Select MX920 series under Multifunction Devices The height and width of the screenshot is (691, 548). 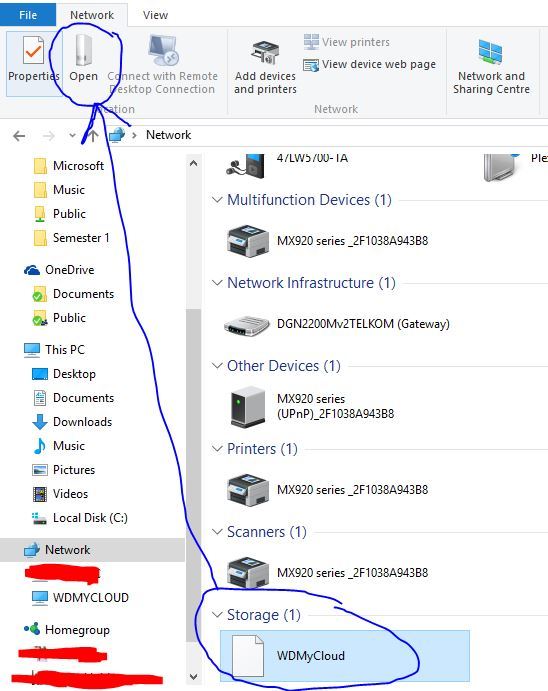[327, 241]
